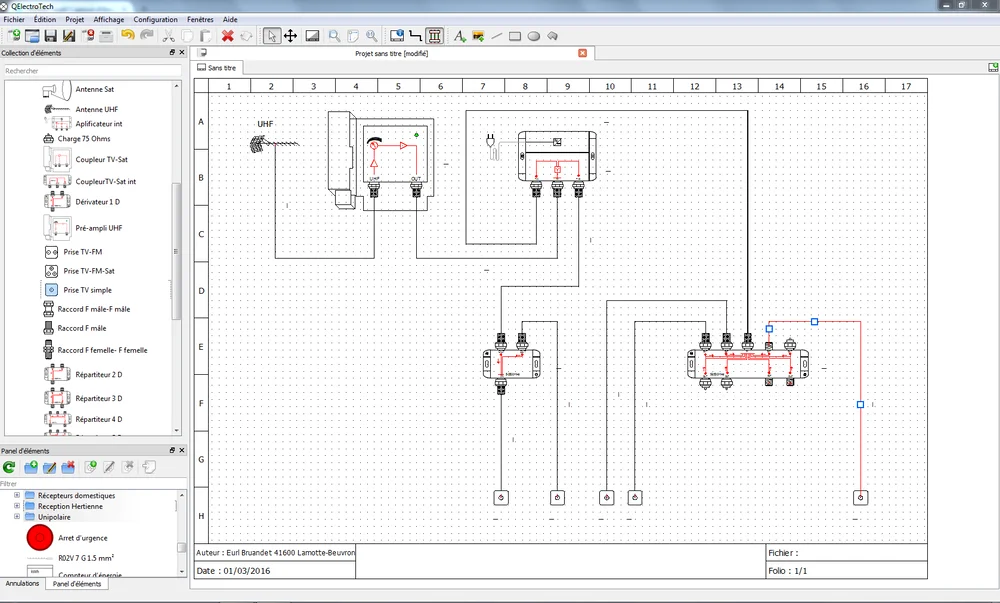Click the save project floppy disk icon

point(49,36)
